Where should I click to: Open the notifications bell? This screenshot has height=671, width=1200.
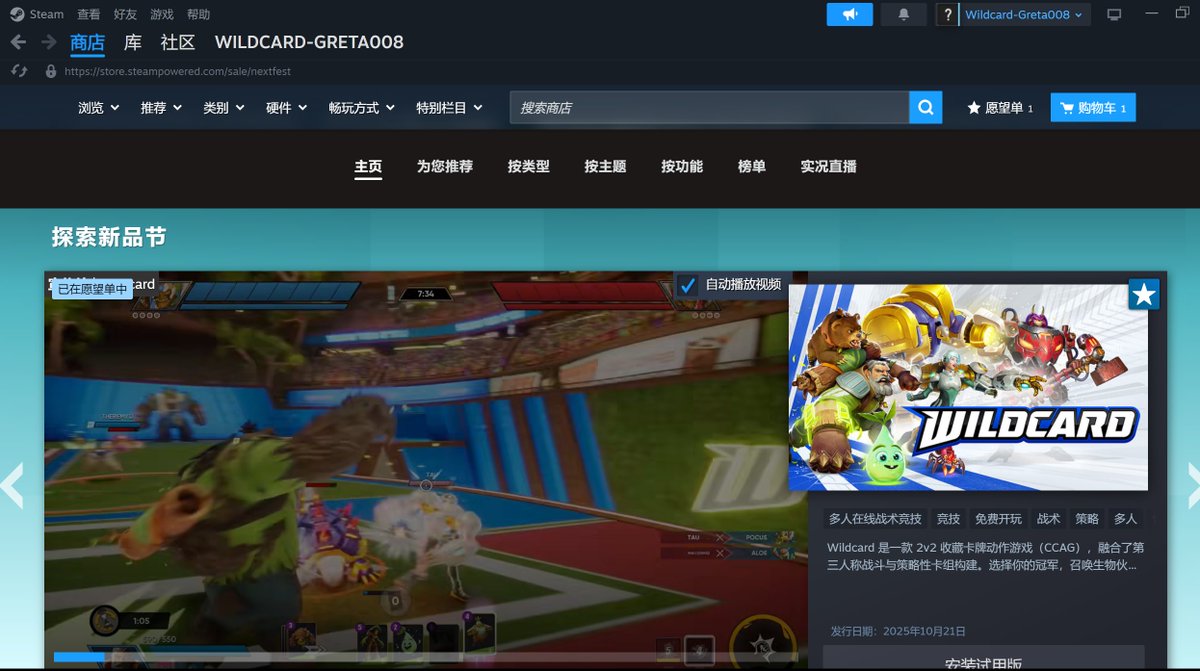coord(904,14)
